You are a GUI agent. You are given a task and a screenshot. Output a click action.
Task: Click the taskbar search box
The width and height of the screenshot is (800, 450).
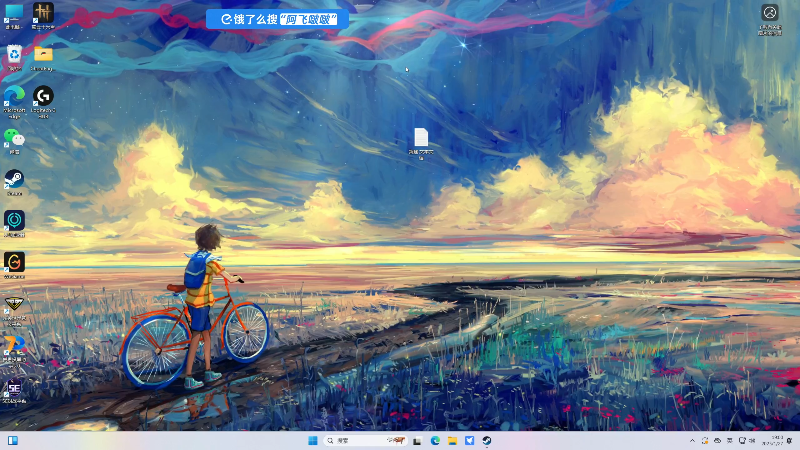365,440
